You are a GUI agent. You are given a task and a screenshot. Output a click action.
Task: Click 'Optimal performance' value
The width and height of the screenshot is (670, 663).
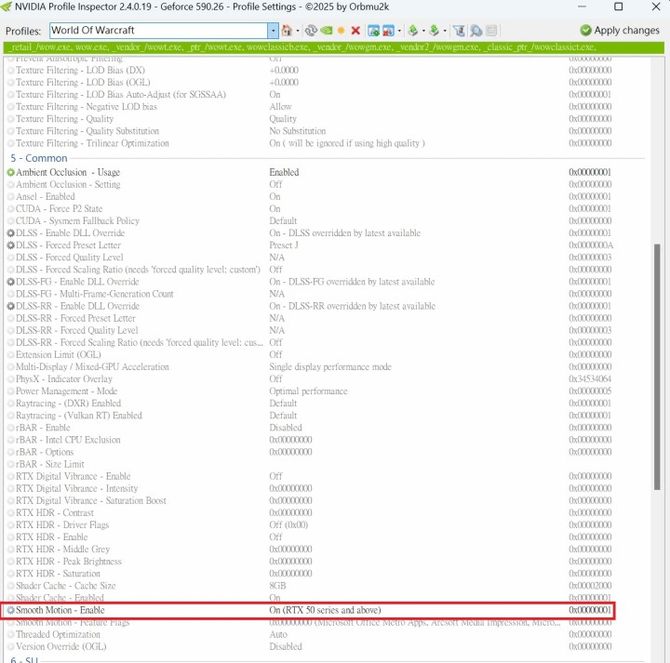tap(308, 391)
